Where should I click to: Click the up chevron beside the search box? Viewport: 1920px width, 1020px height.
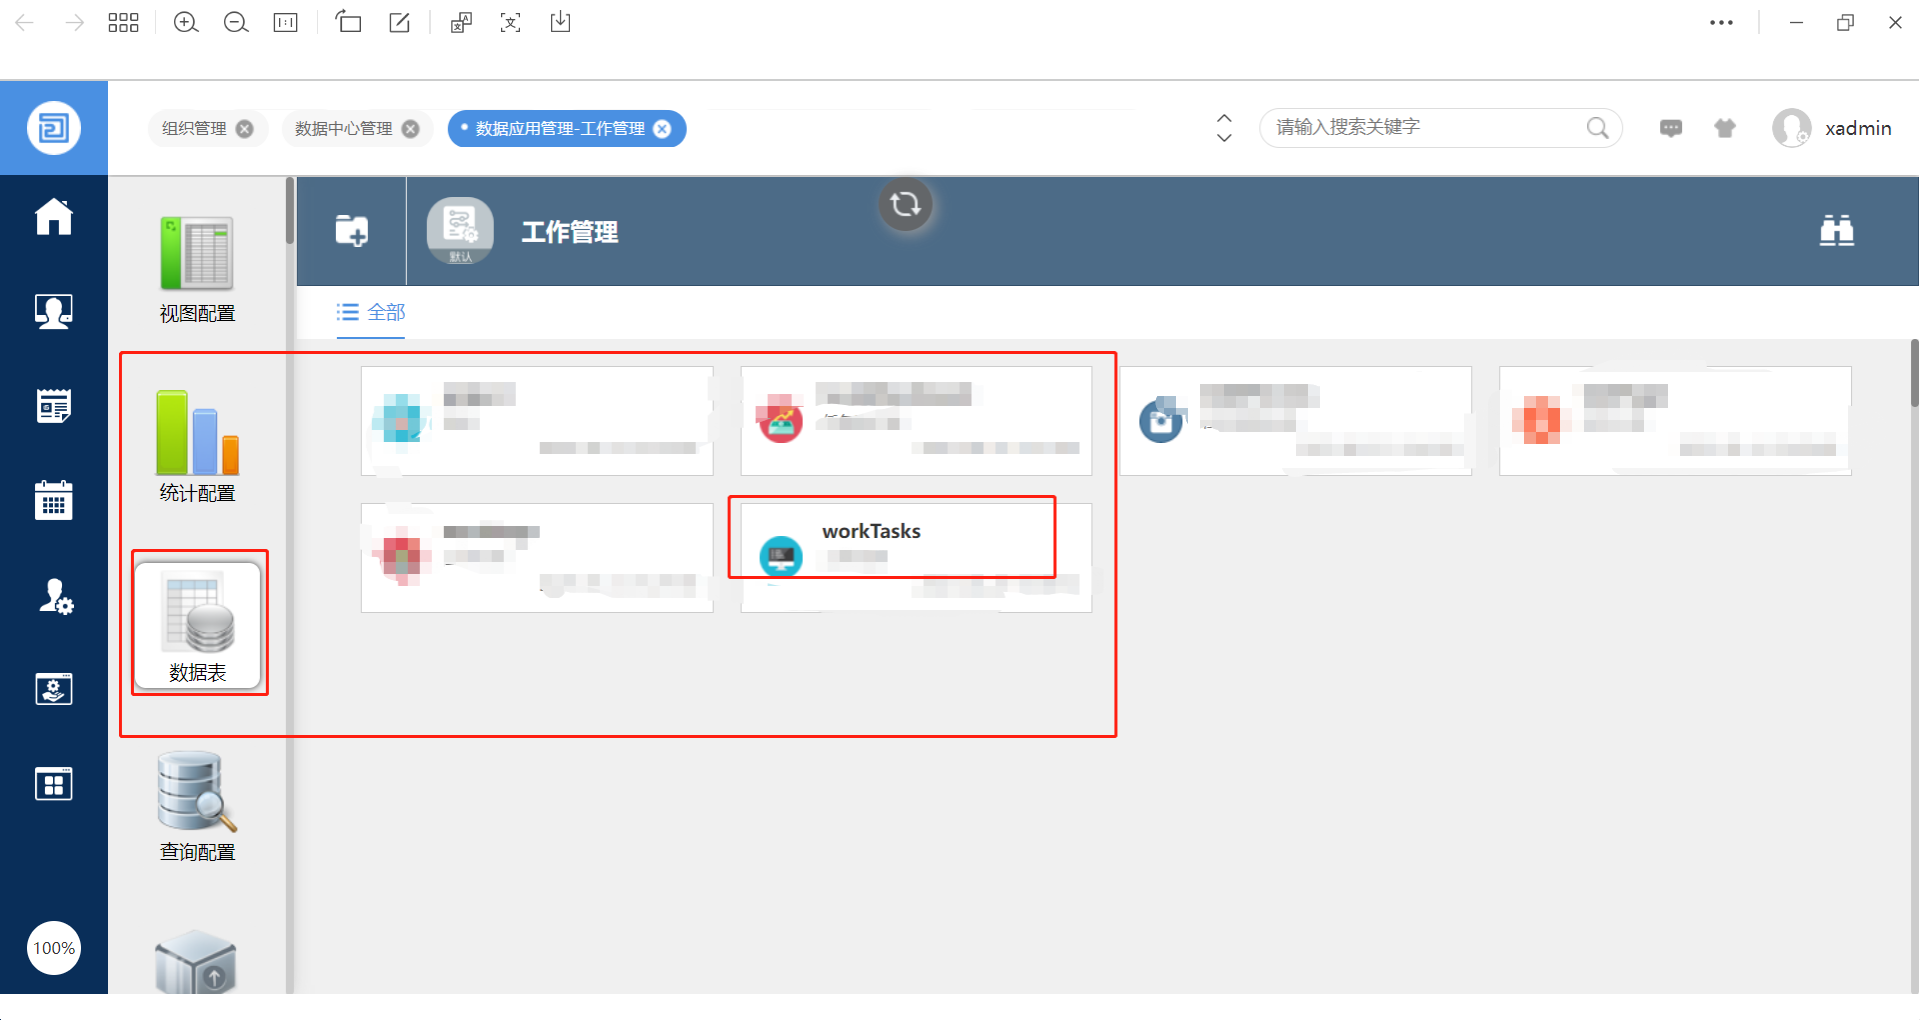coord(1224,118)
